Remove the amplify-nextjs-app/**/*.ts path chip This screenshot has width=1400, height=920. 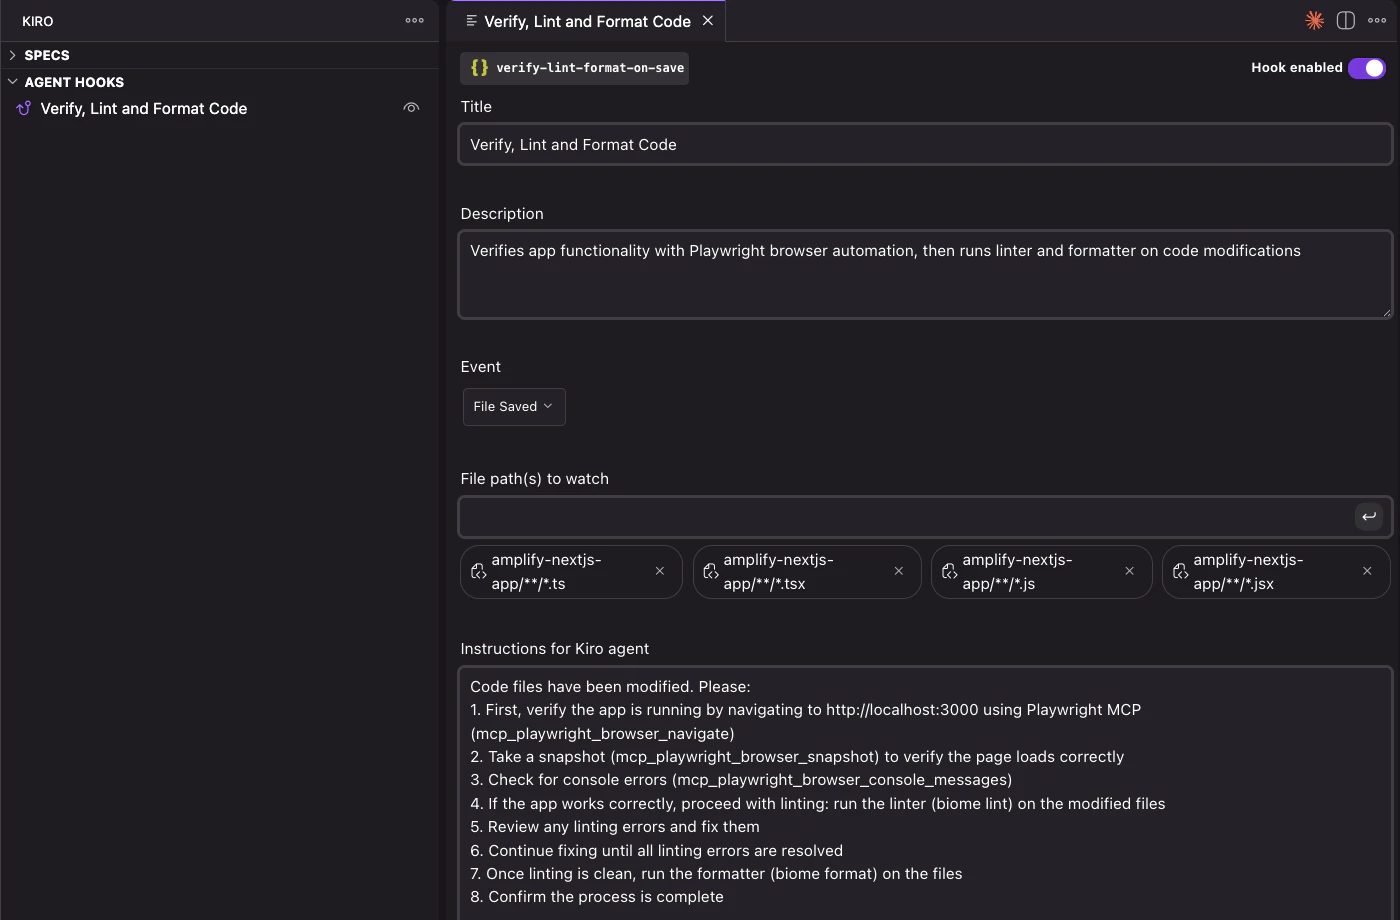[x=660, y=571]
